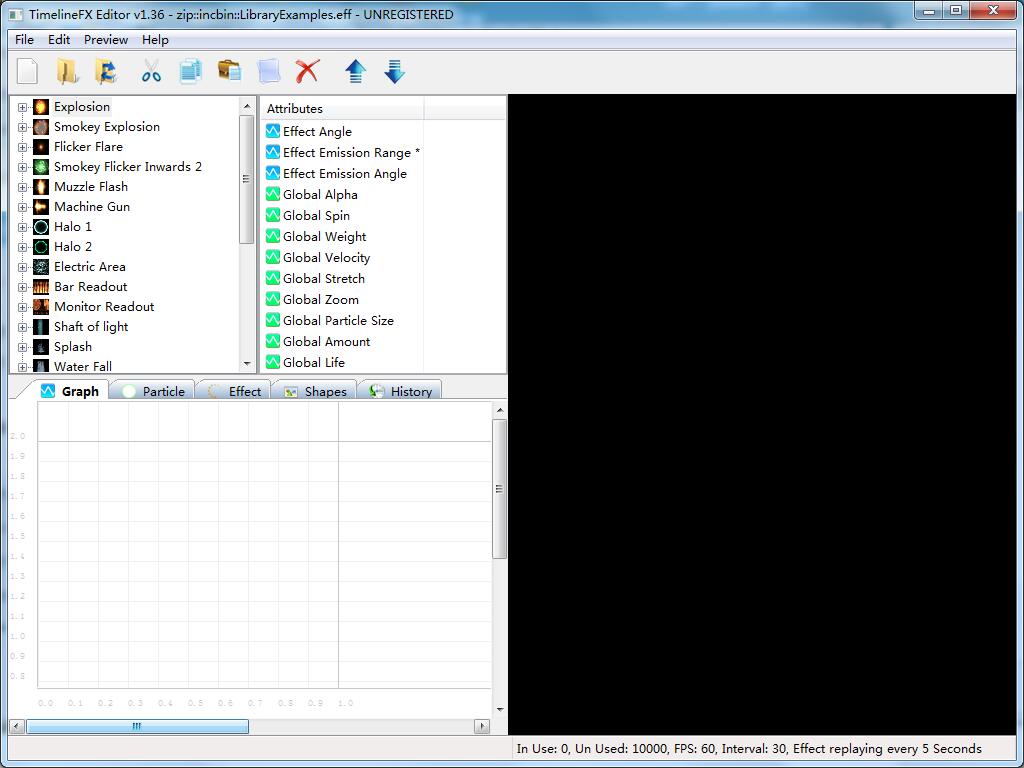The image size is (1024, 768).
Task: Click the Global Alpha graph icon
Action: 273,194
